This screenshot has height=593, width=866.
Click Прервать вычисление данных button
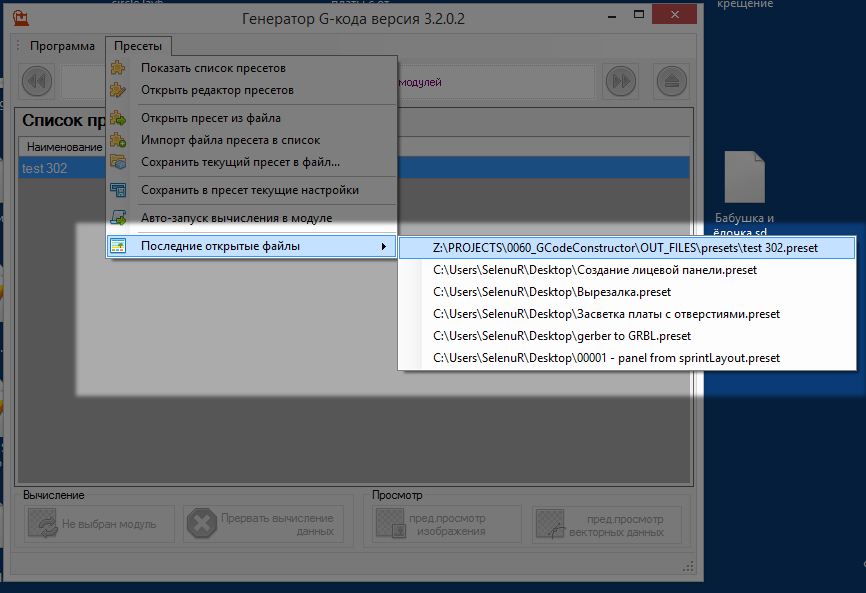tap(263, 524)
